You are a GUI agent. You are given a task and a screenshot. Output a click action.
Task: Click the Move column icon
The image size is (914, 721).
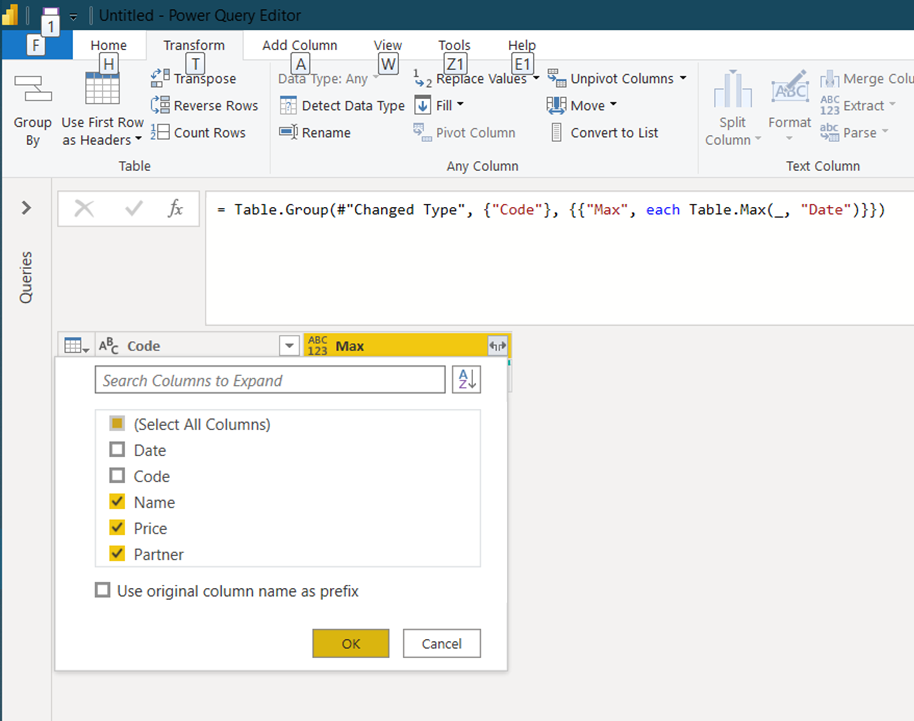click(x=556, y=105)
